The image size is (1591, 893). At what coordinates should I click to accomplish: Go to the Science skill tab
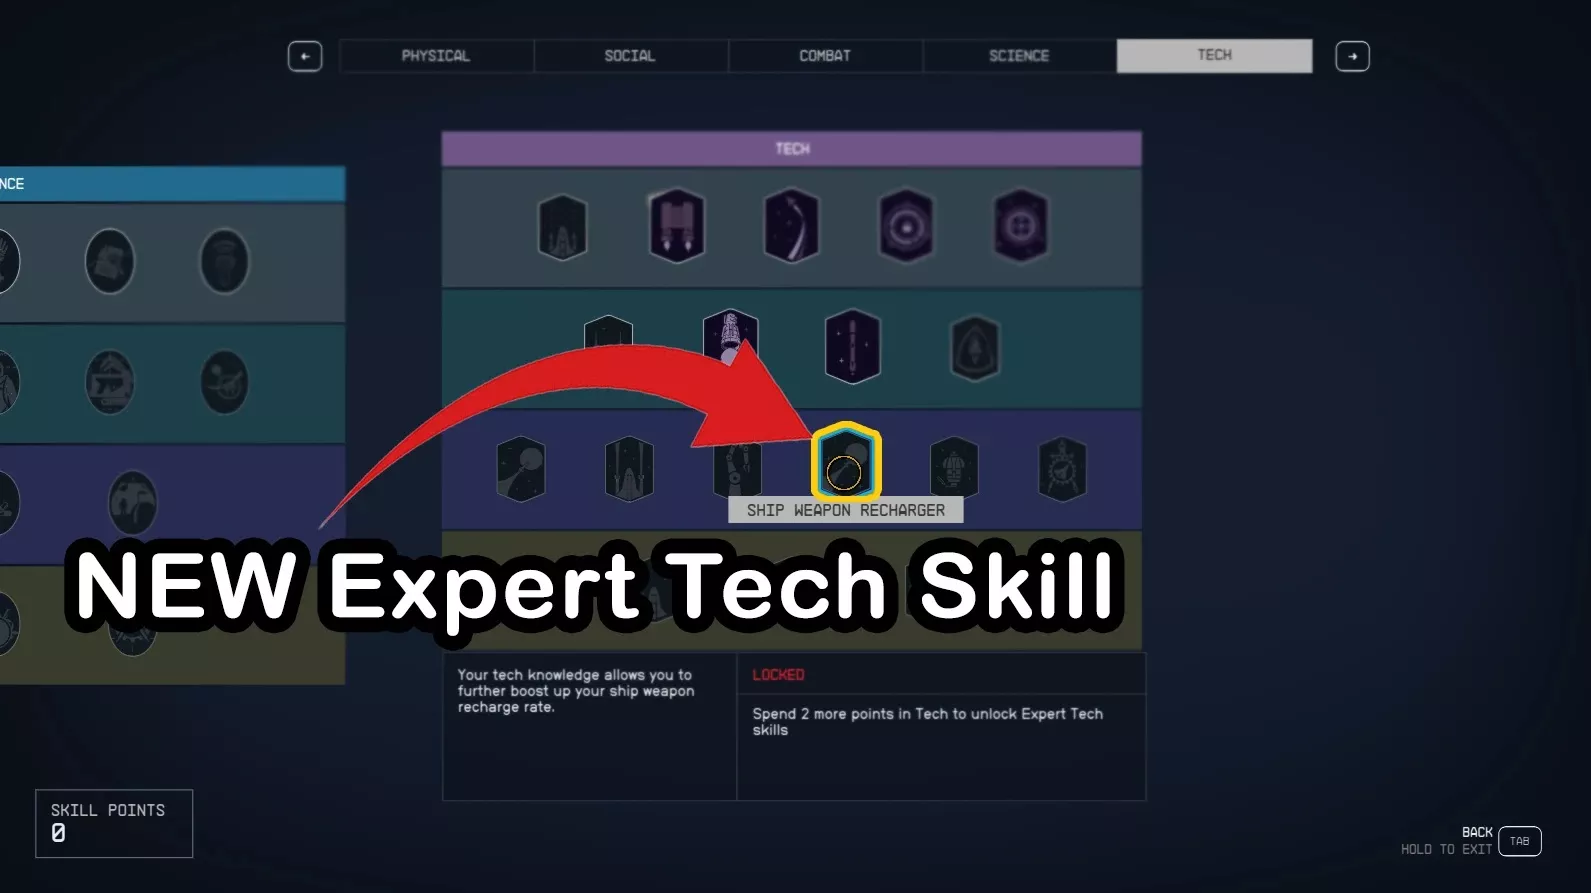1019,56
